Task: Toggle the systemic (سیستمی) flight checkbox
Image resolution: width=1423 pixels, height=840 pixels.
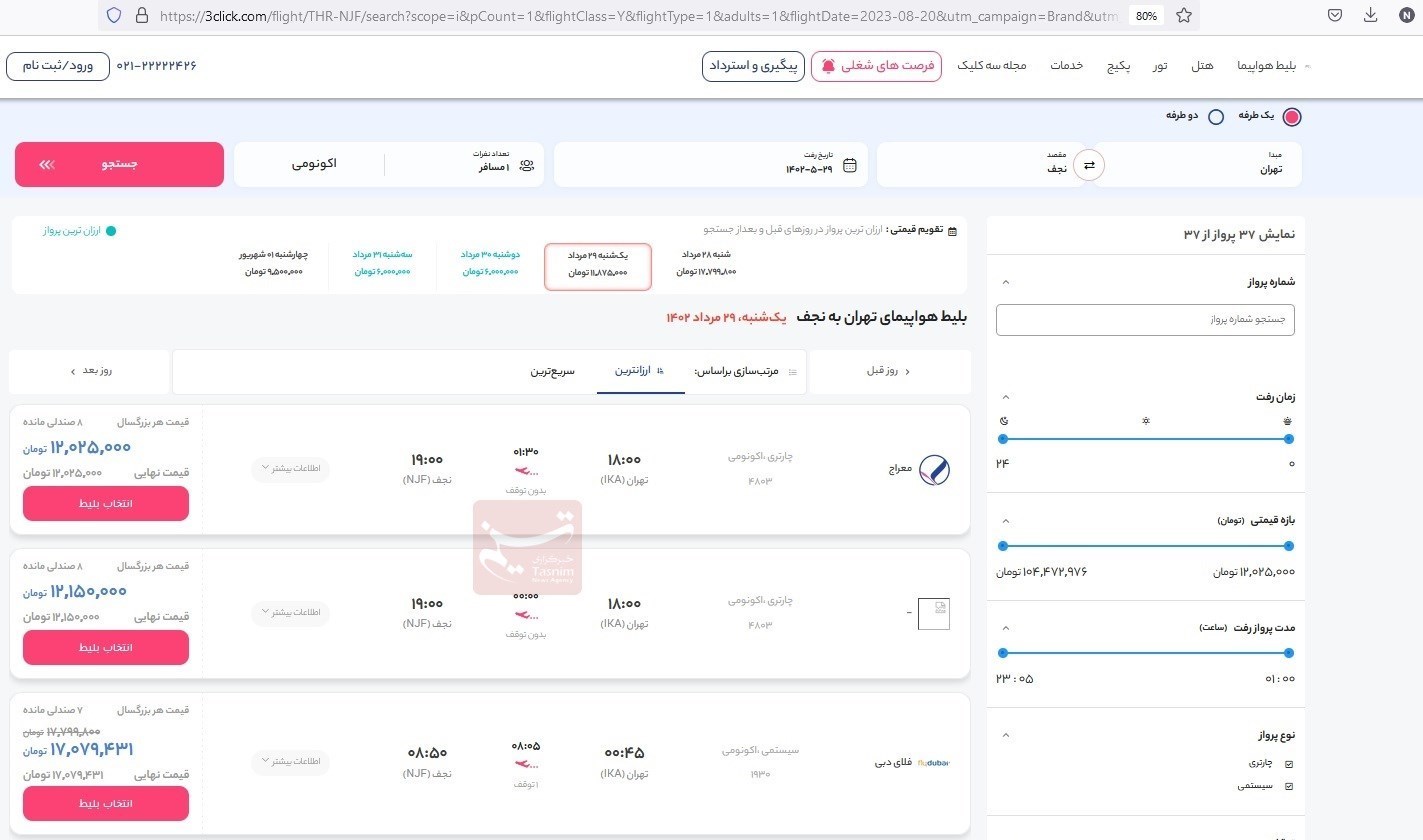Action: (x=1288, y=786)
